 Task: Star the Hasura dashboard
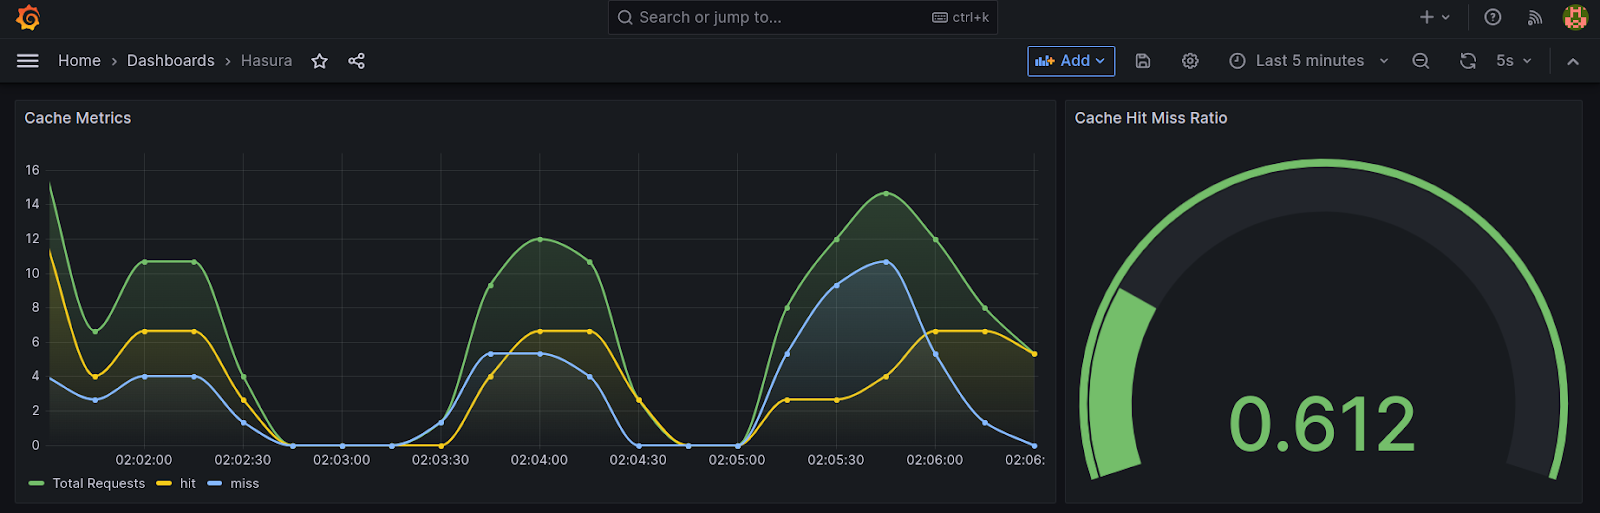(x=319, y=61)
